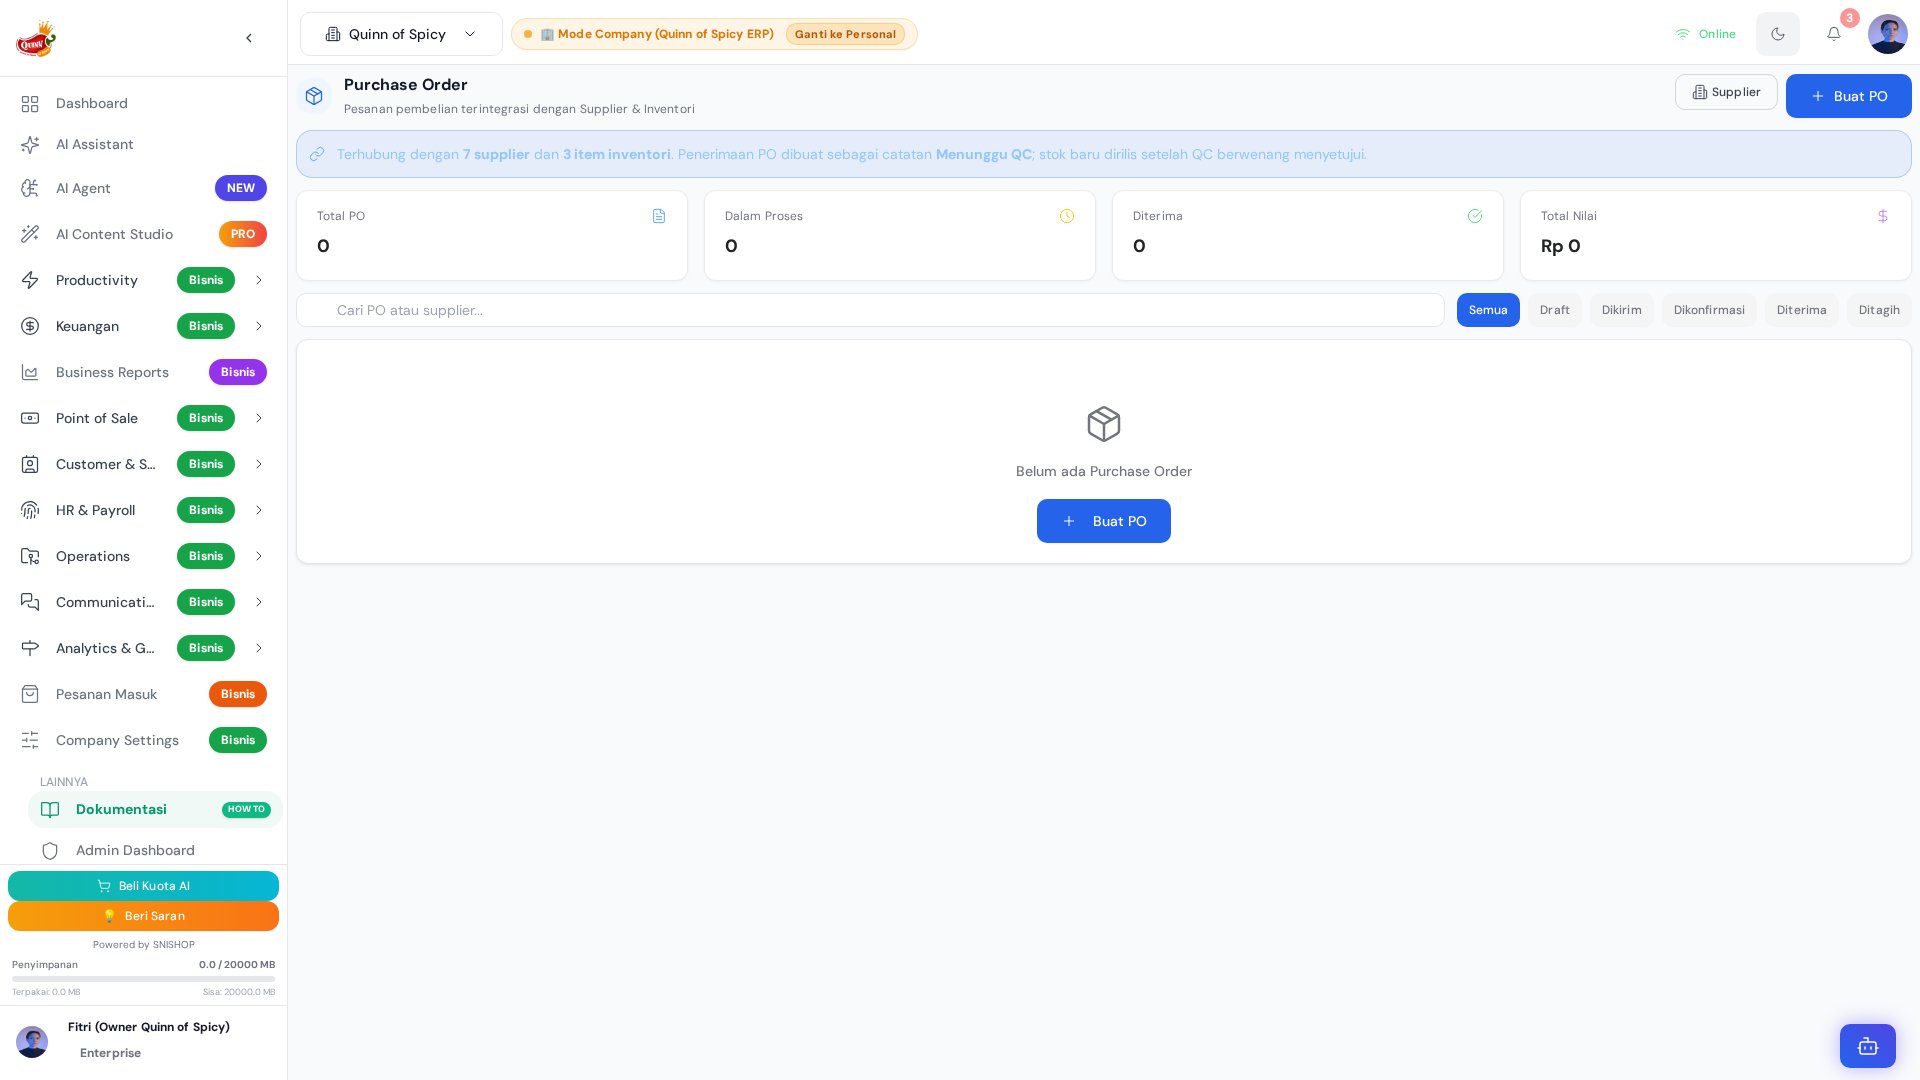The image size is (1920, 1080).
Task: Expand the Productivity menu chevron
Action: coord(259,280)
